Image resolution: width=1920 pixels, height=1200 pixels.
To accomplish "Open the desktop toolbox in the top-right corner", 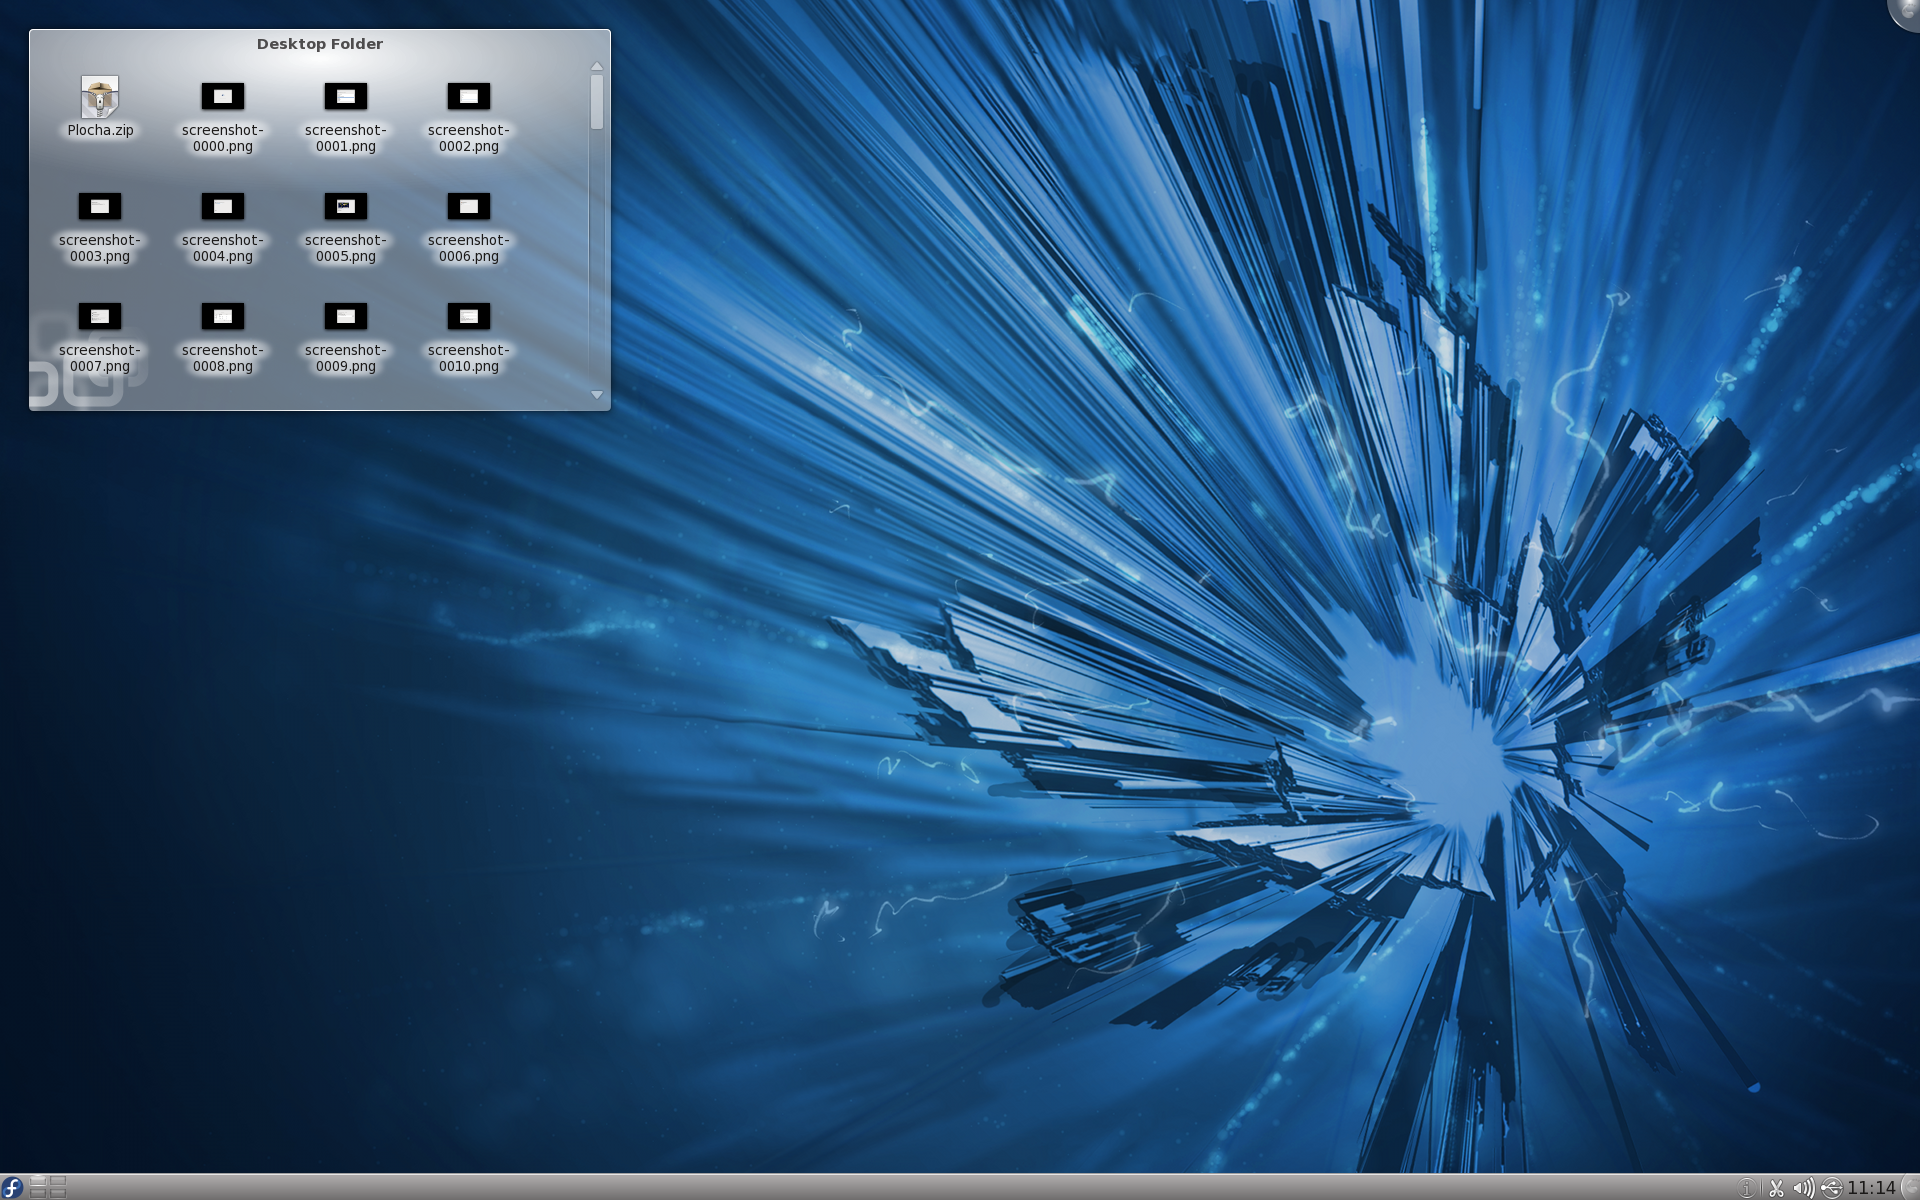I will click(x=1905, y=12).
